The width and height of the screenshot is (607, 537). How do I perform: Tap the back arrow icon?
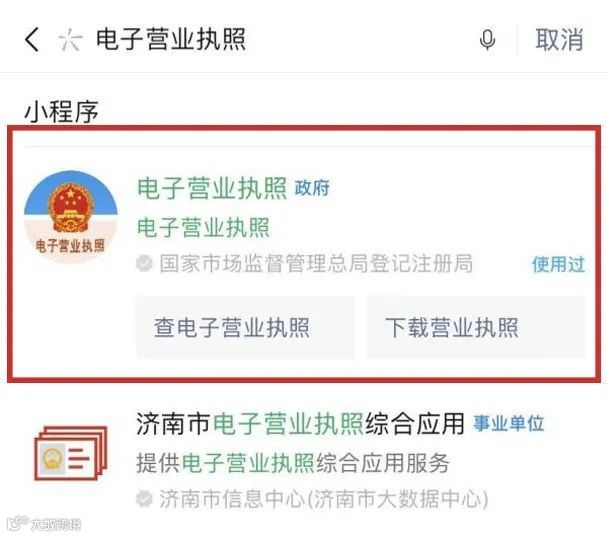click(32, 39)
